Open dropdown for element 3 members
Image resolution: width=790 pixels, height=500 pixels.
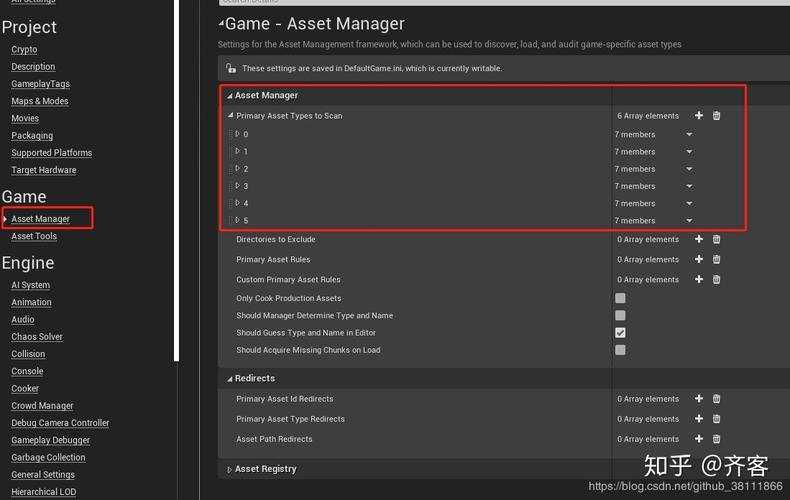click(x=689, y=186)
